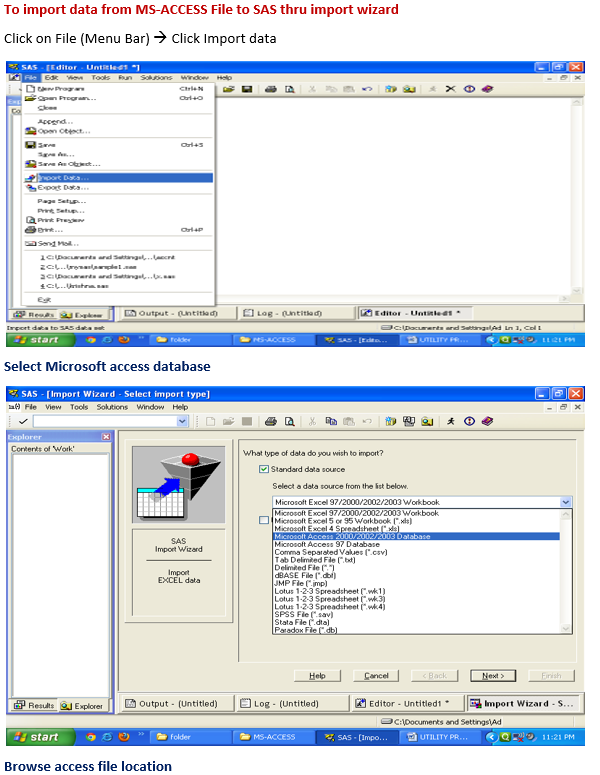The image size is (600, 775).
Task: Click the Clear All X icon in Editor toolbar
Action: point(451,89)
